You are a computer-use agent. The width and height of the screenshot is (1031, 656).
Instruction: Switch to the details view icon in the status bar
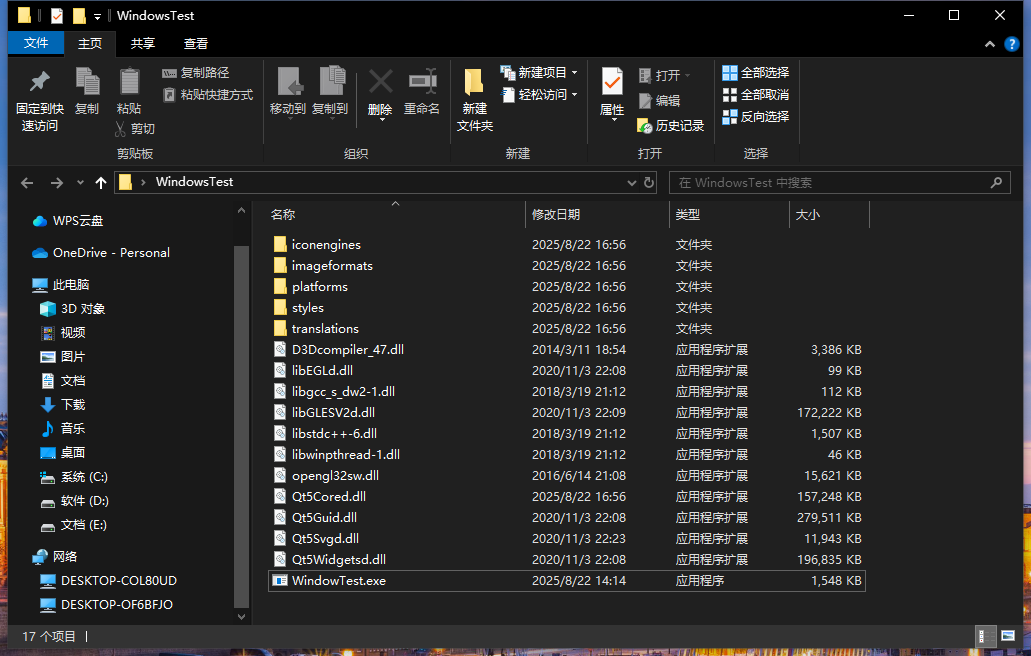[x=985, y=636]
